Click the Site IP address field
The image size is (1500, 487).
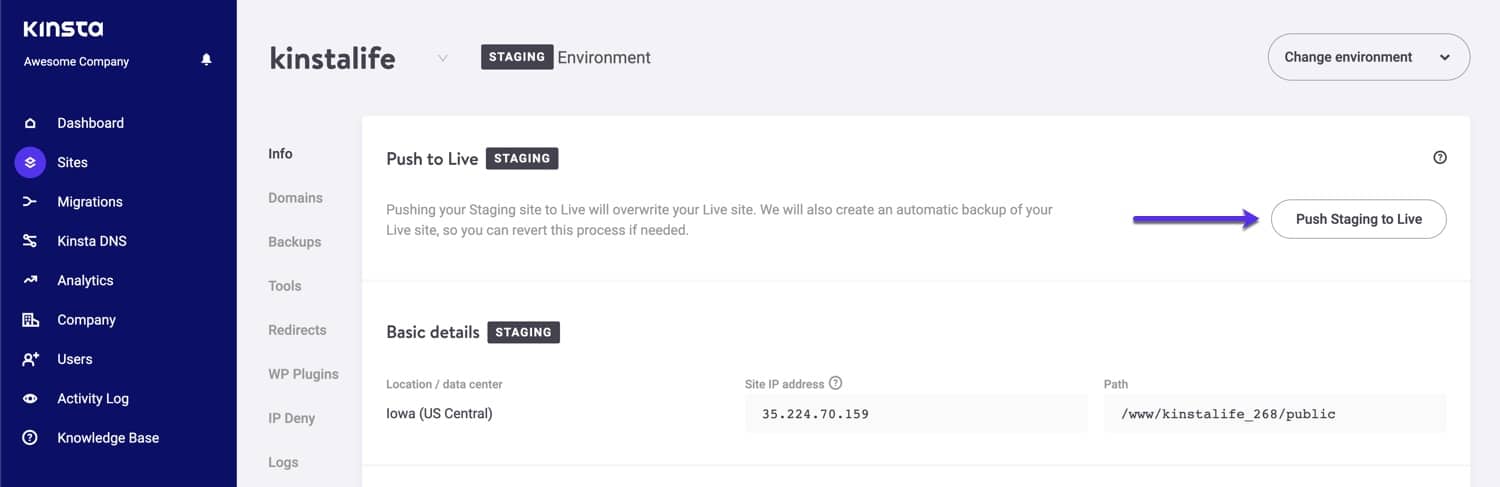coord(915,414)
